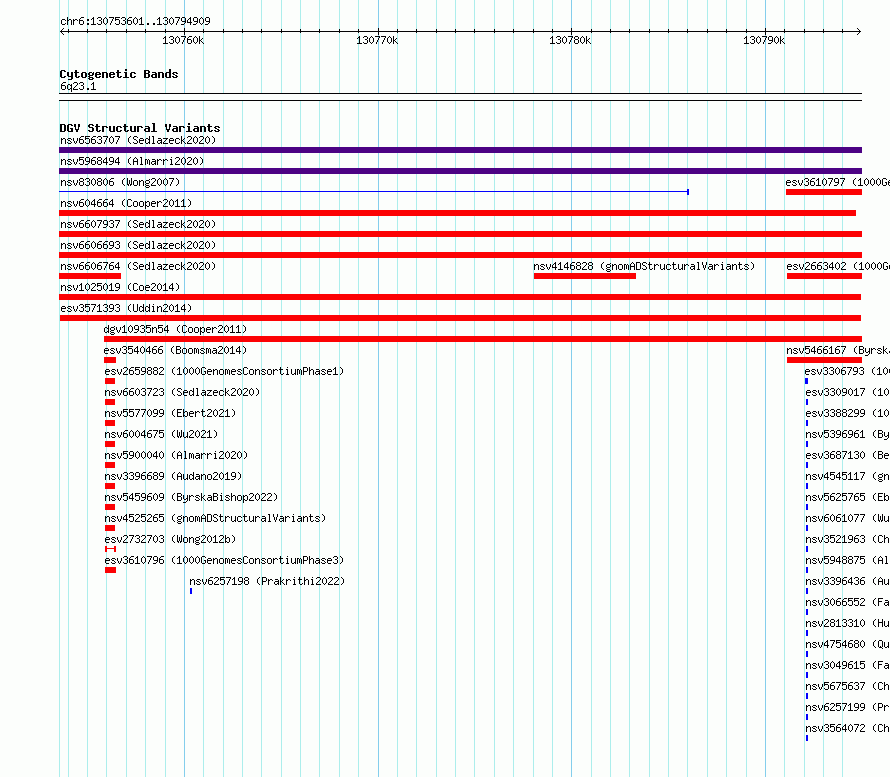Select nsv6606693 (Sedlazeck2020) entry

coord(138,245)
